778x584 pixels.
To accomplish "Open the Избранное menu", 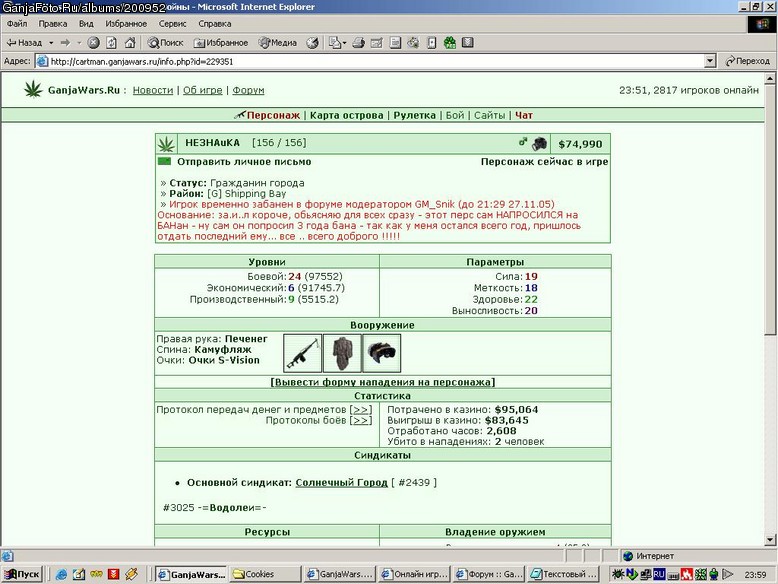I will [x=126, y=24].
